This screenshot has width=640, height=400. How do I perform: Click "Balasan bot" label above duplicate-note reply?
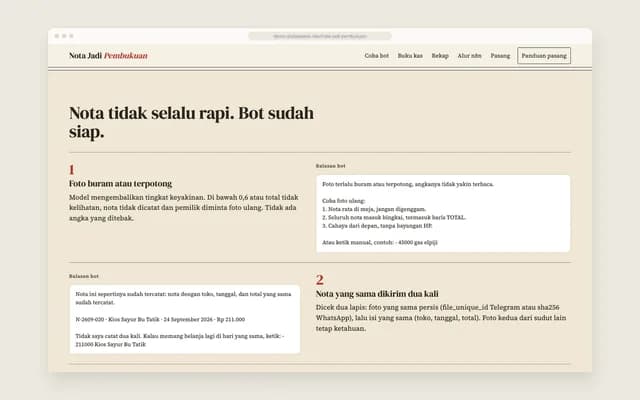tap(84, 276)
